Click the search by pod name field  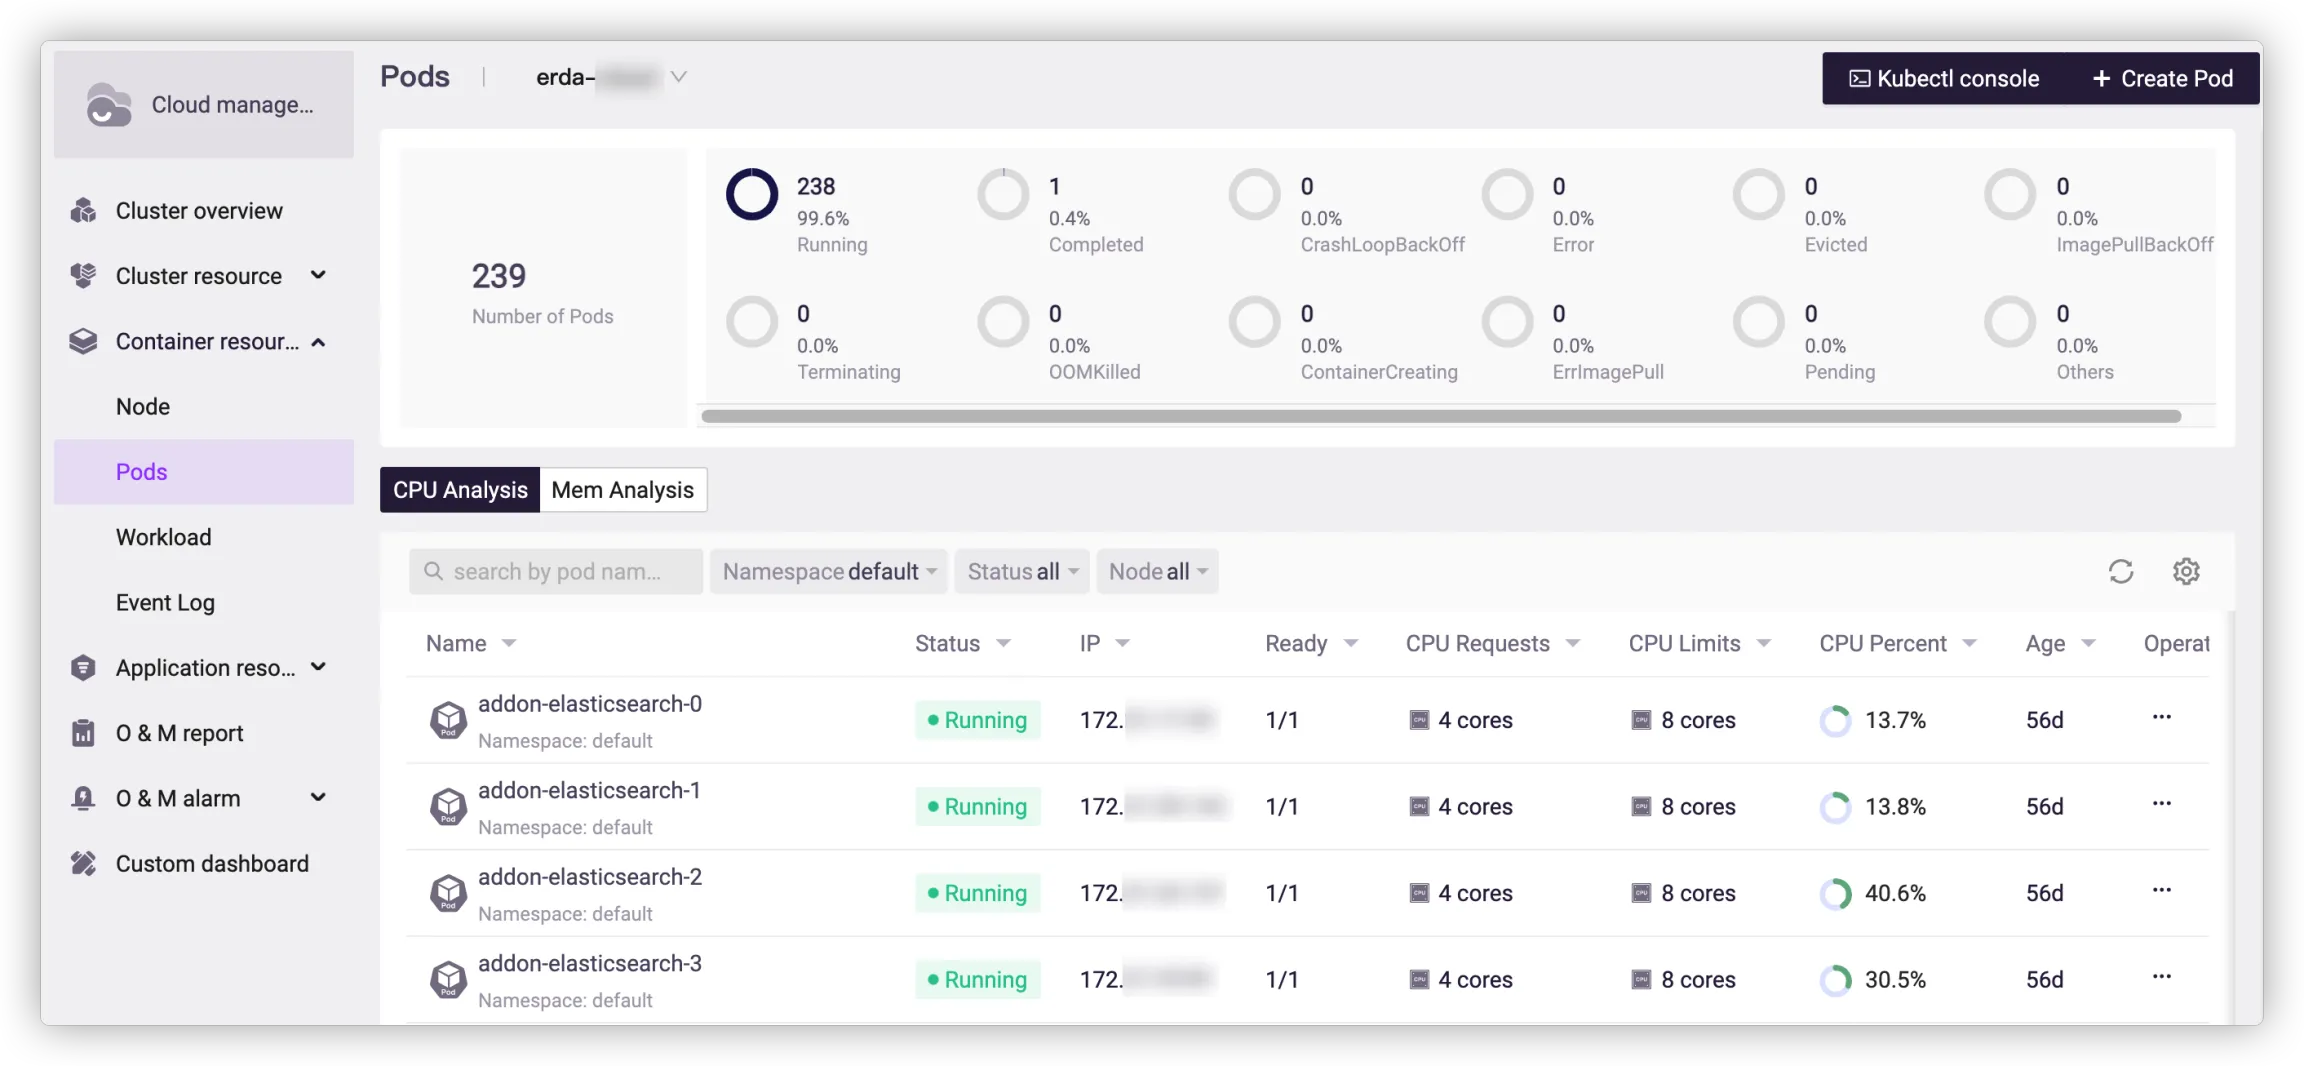click(x=556, y=572)
